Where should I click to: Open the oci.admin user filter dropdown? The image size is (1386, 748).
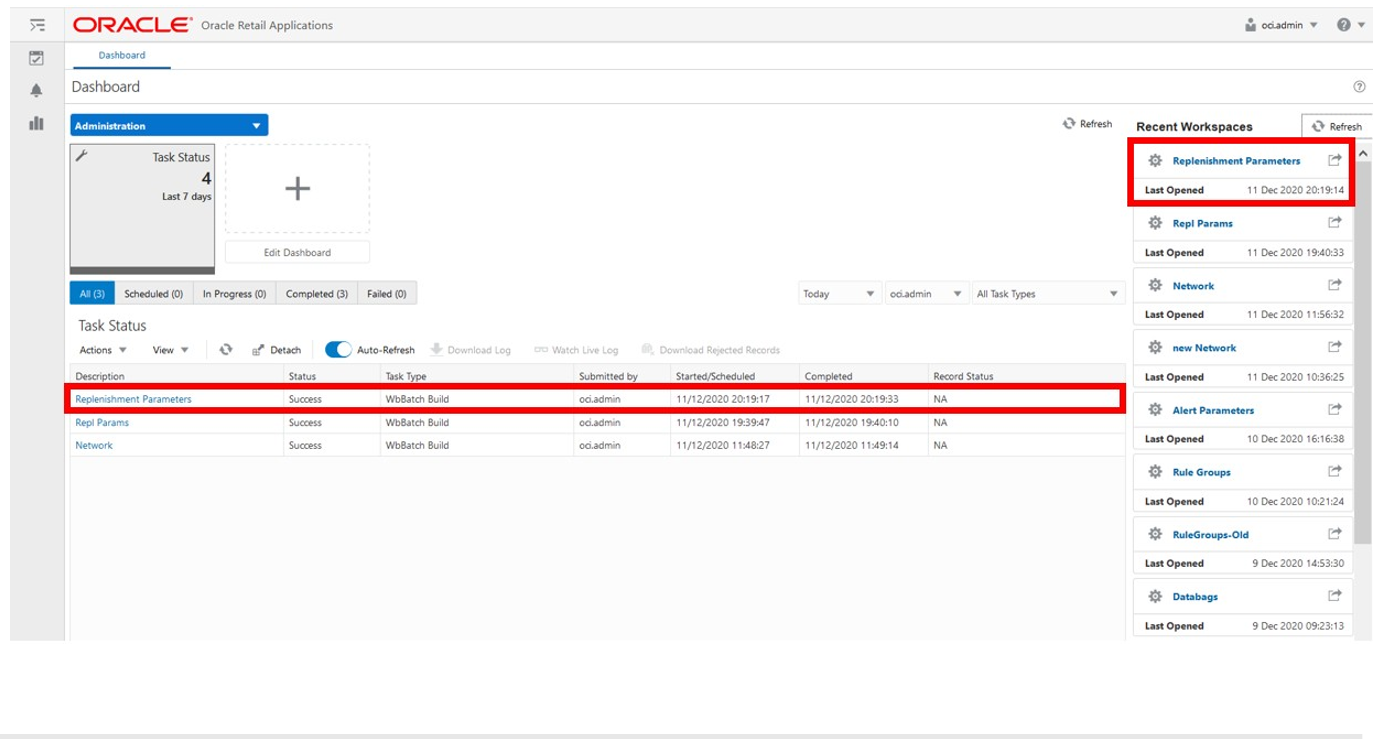(x=927, y=294)
